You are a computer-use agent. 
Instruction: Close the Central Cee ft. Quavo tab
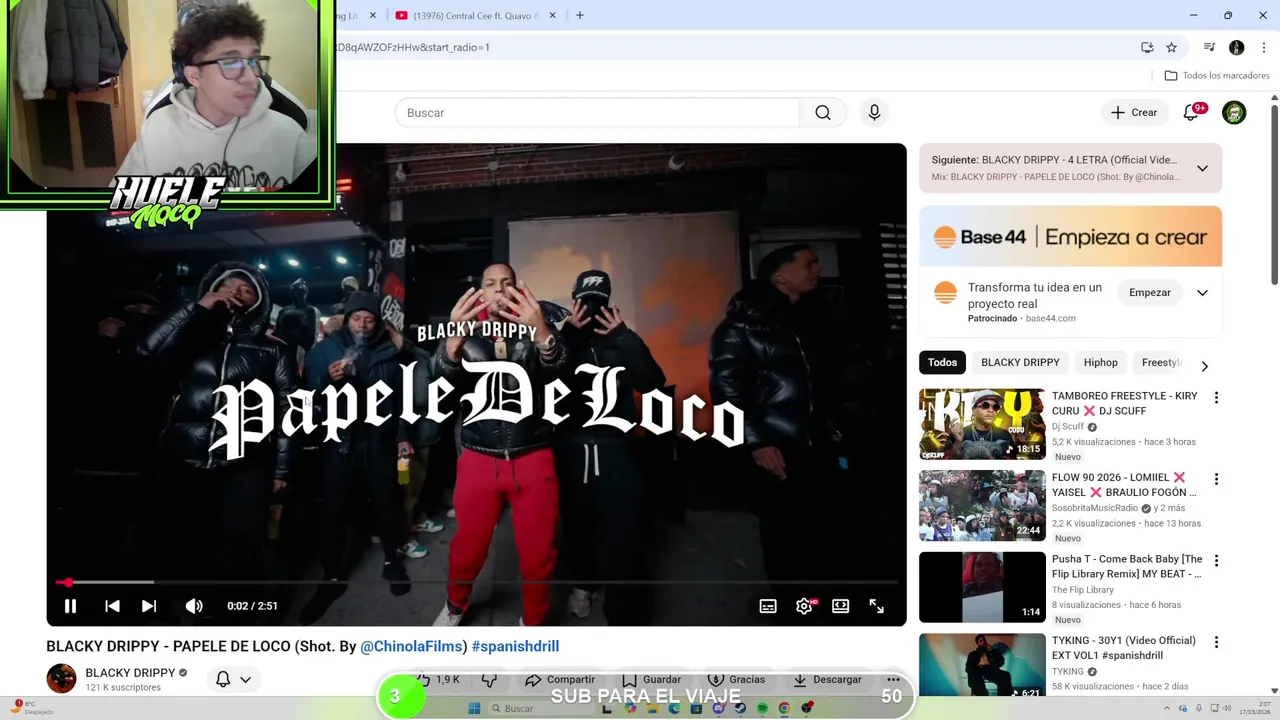[x=555, y=15]
